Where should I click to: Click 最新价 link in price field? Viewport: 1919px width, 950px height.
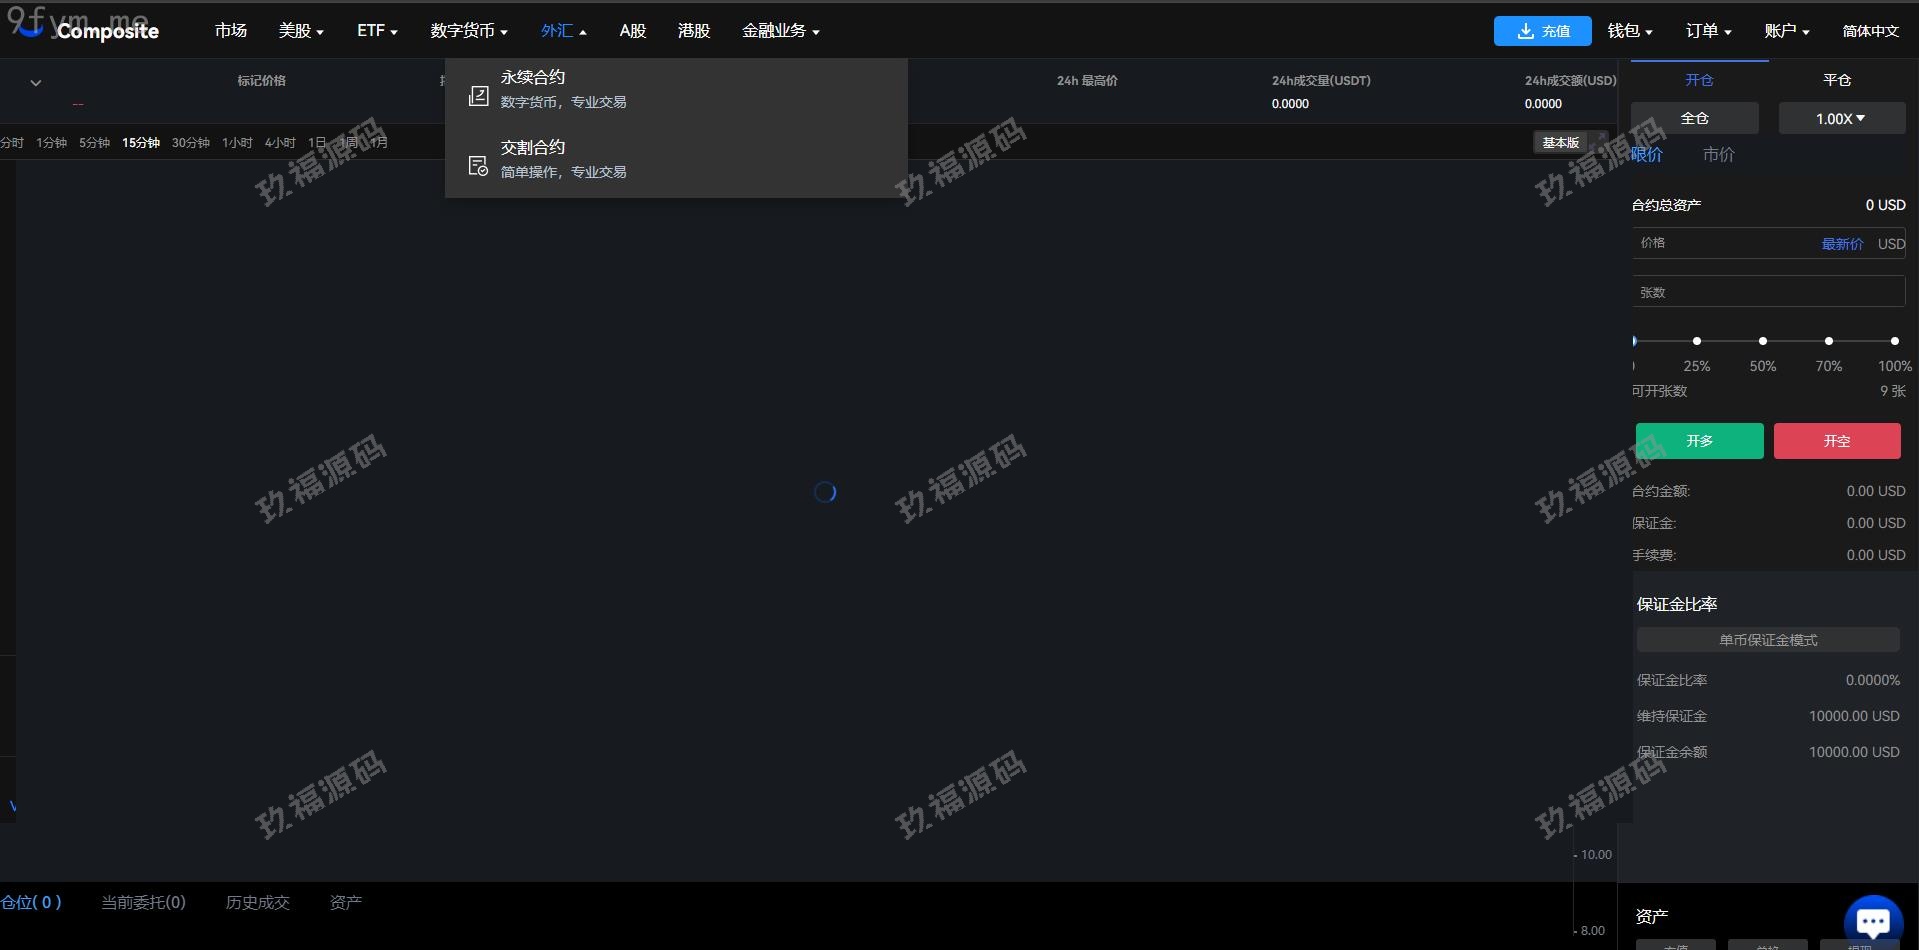pyautogui.click(x=1841, y=244)
